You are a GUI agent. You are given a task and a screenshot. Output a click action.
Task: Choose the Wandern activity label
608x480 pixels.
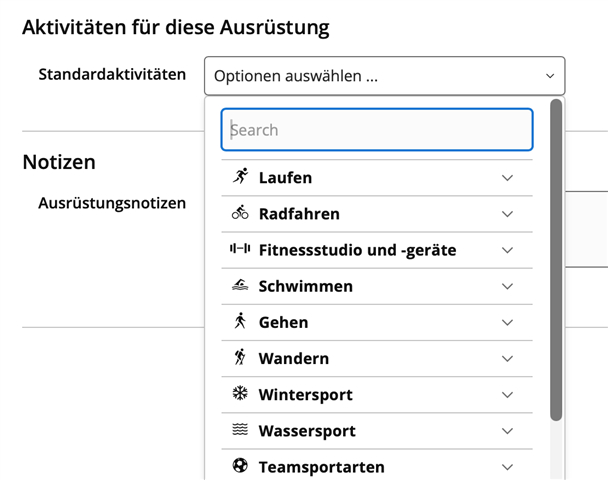293,358
